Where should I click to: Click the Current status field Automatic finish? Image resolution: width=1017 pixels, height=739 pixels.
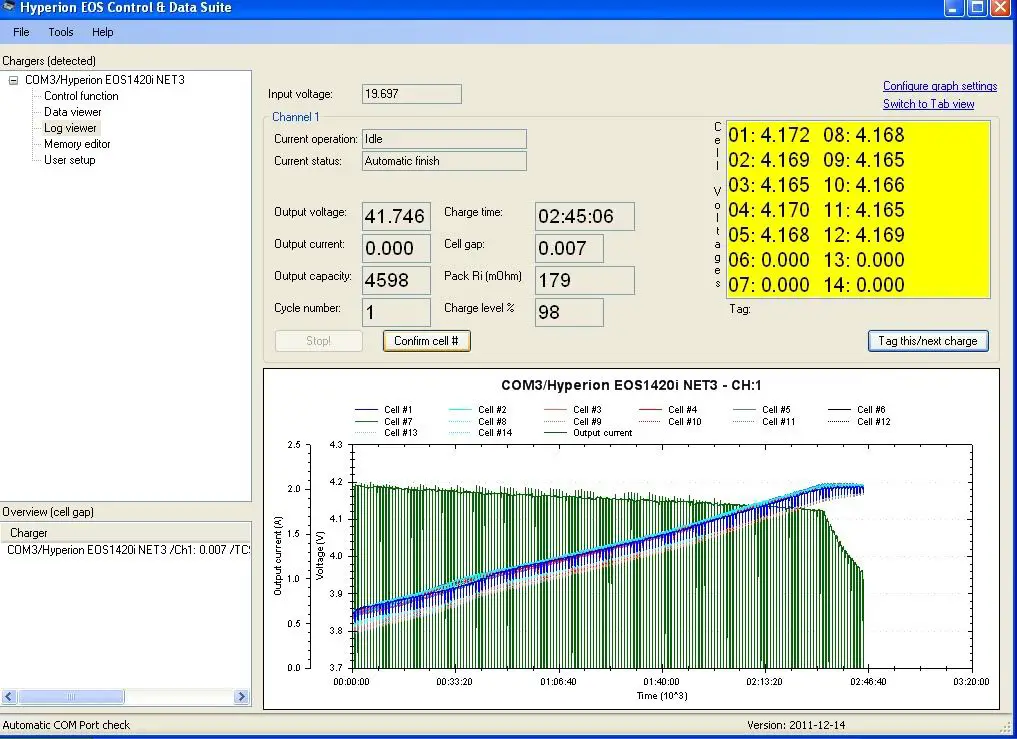point(444,161)
